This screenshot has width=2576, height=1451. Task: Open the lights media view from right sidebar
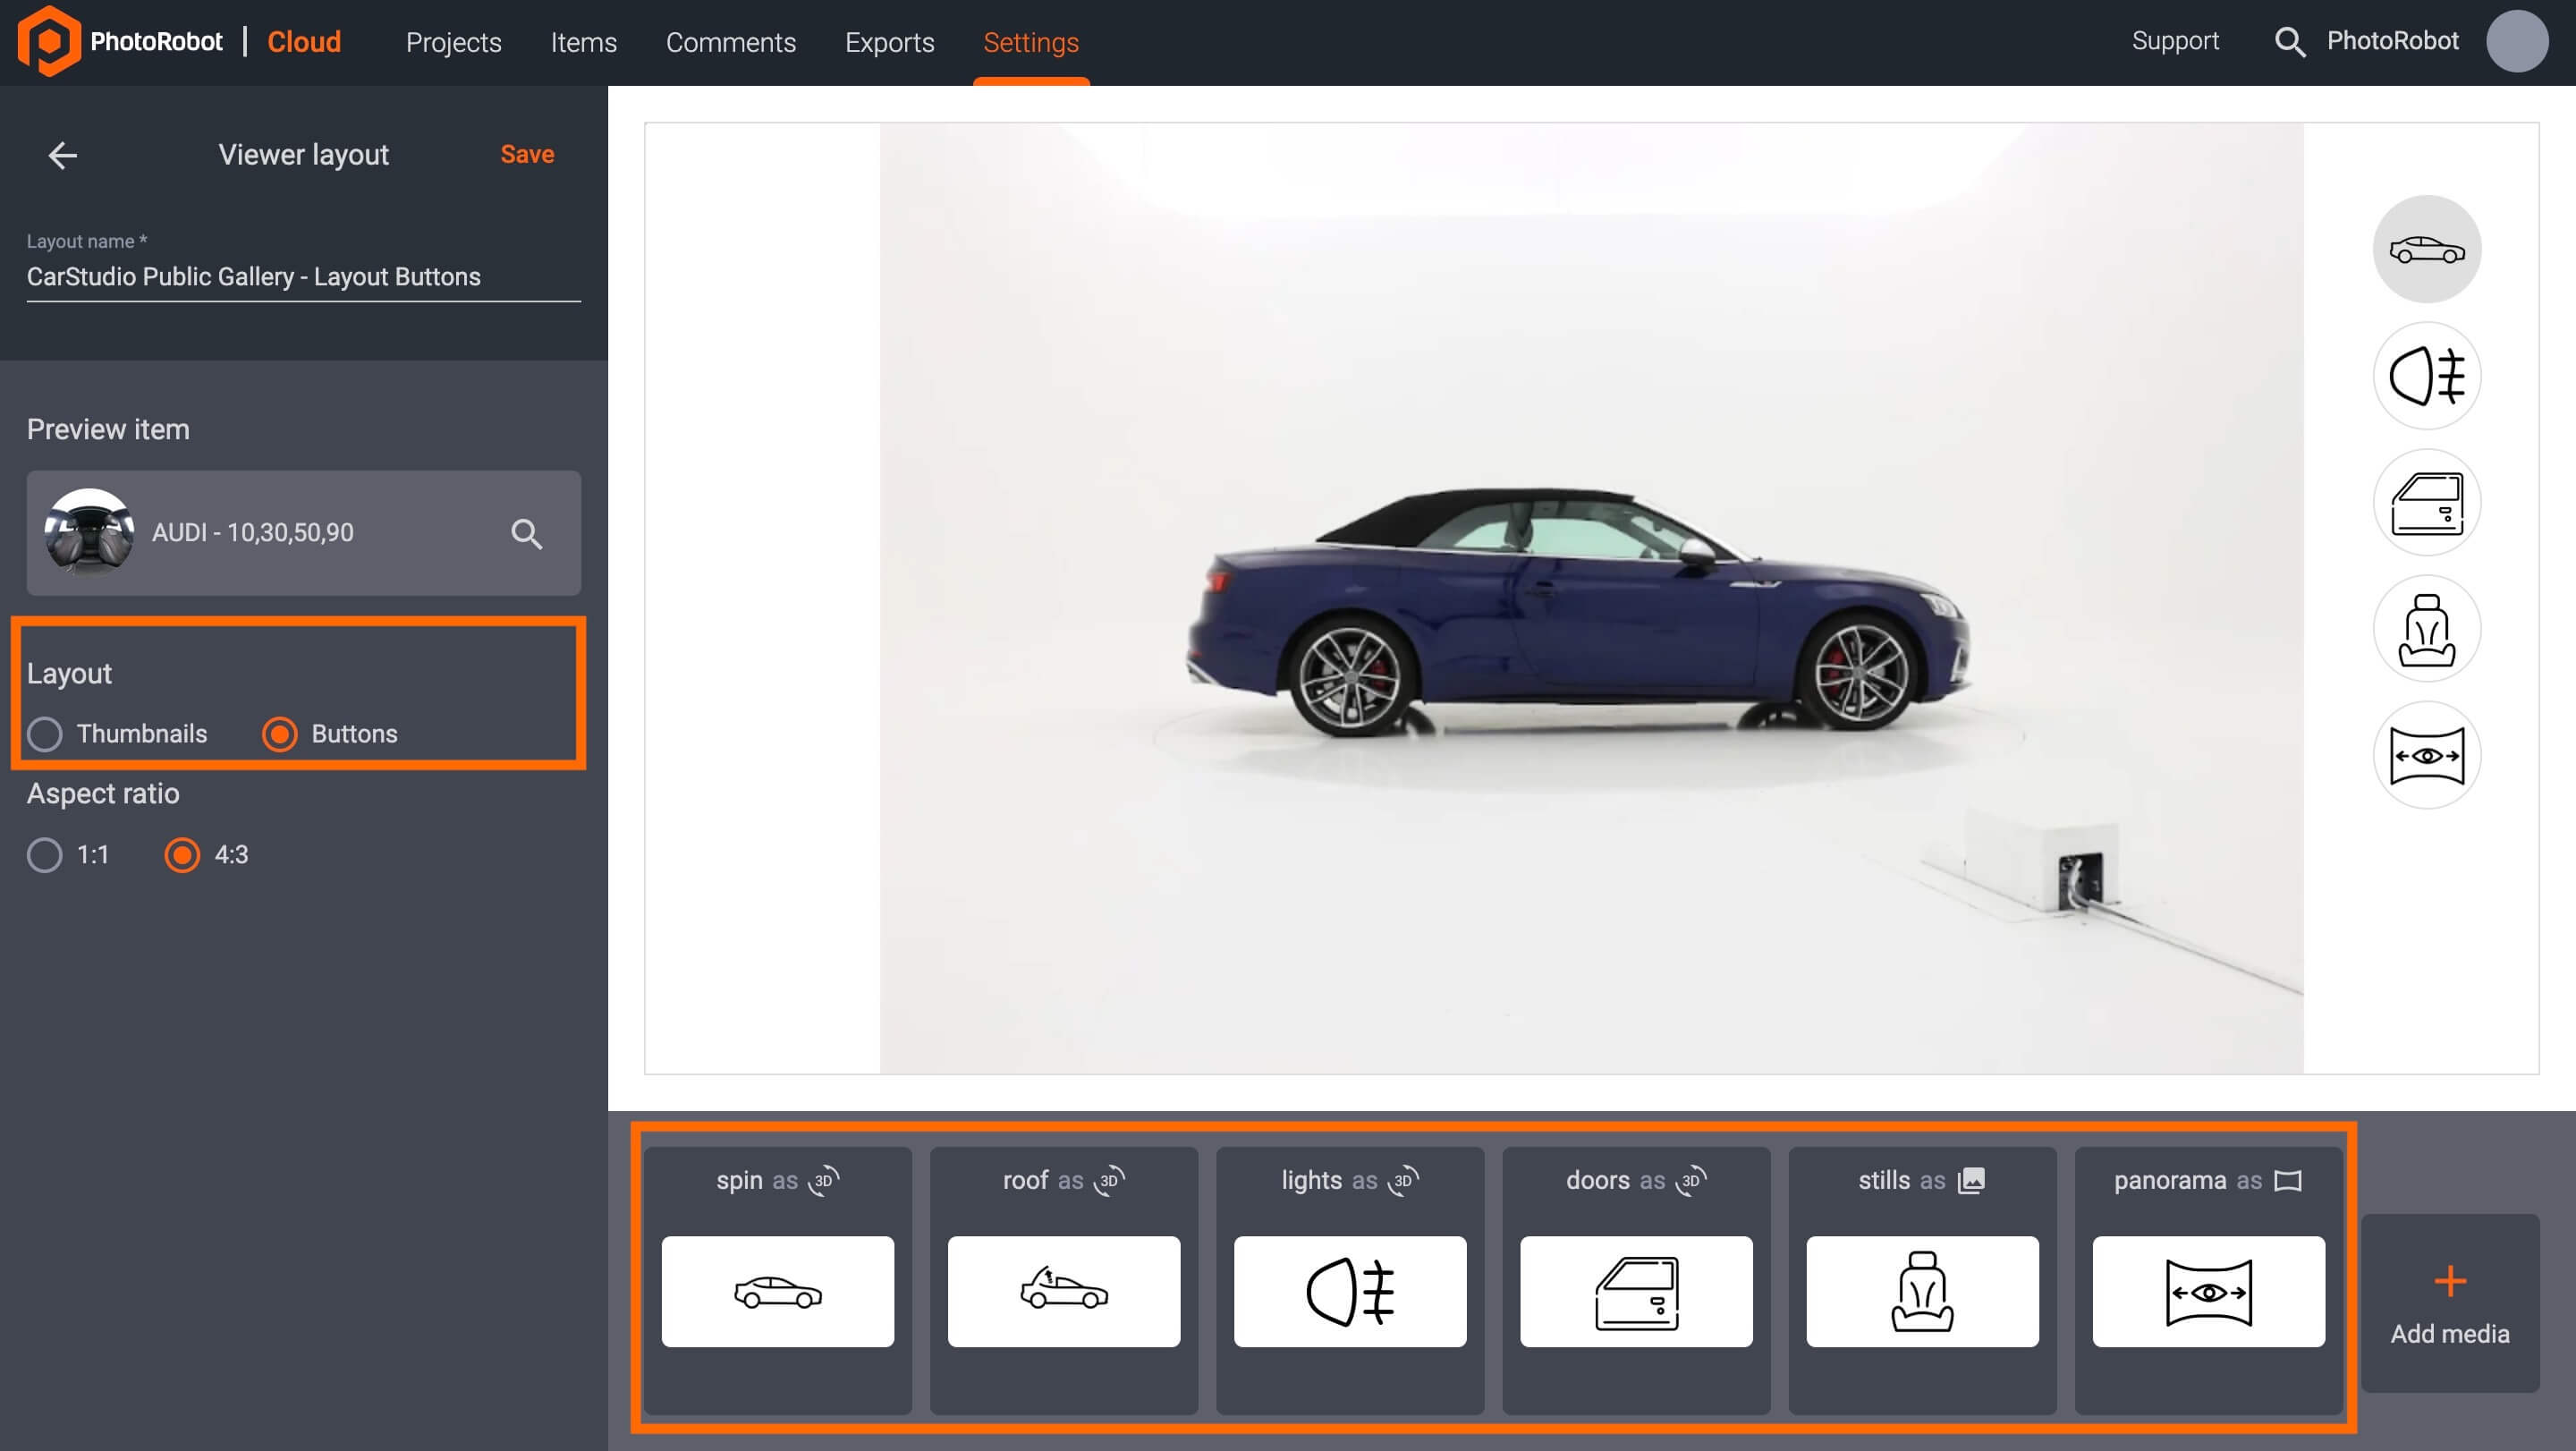coord(2427,375)
